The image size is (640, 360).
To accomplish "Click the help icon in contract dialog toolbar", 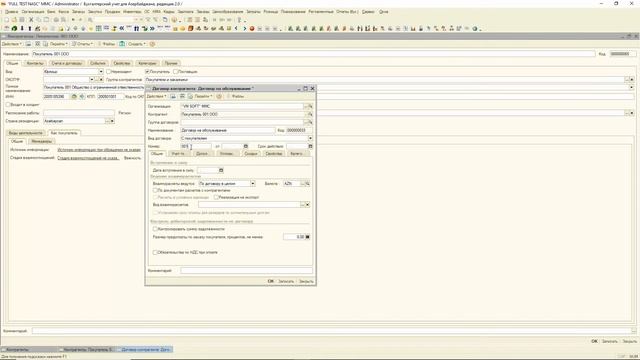I will click(x=219, y=96).
